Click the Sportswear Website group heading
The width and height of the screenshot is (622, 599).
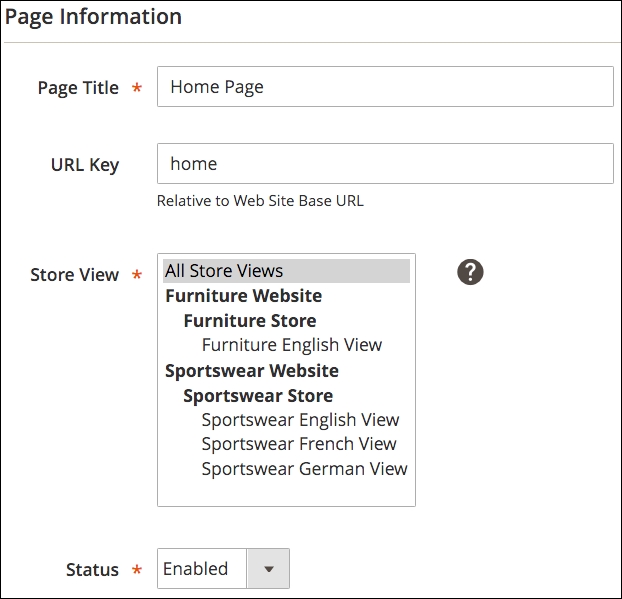click(x=252, y=371)
